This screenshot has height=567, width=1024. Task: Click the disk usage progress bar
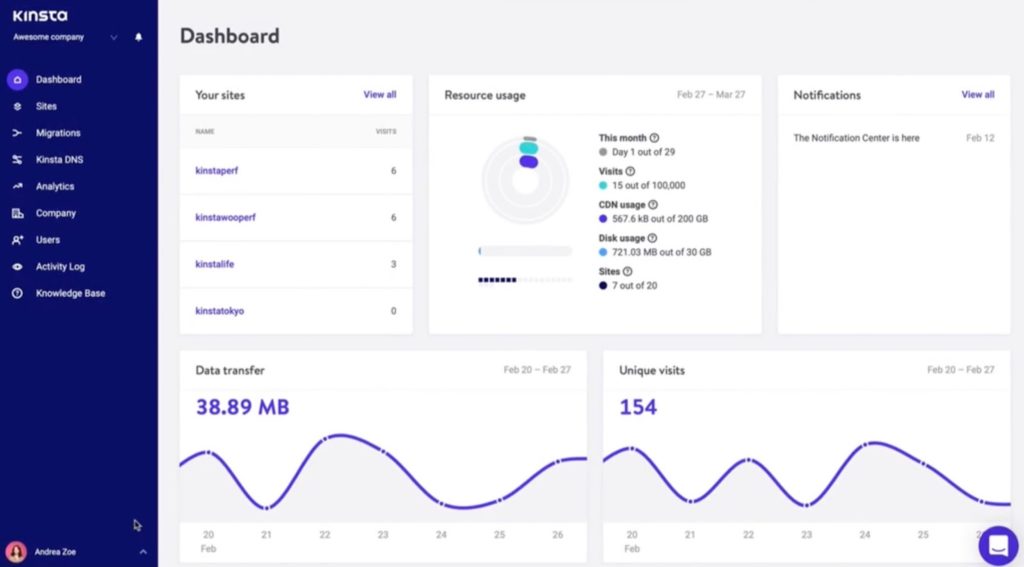(x=525, y=251)
